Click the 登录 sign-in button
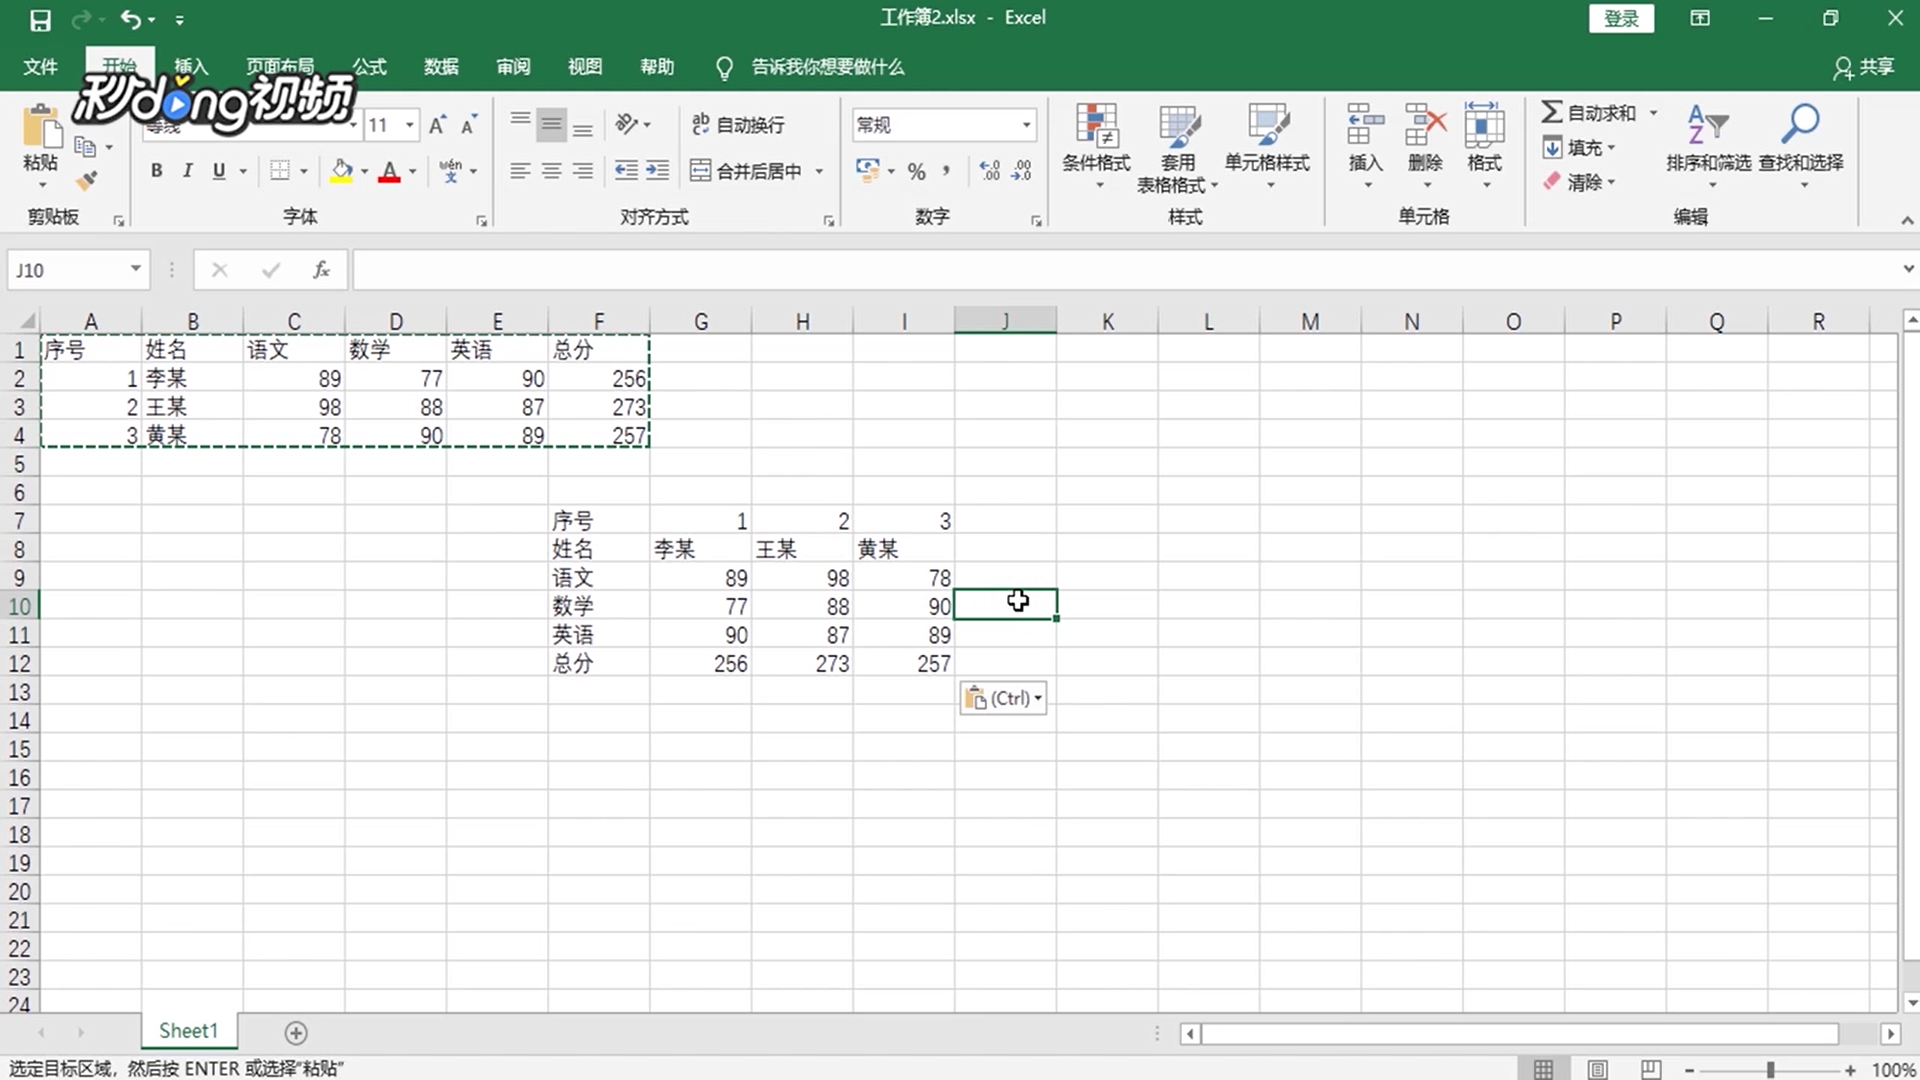Screen dimensions: 1920x1080 pyautogui.click(x=1621, y=19)
